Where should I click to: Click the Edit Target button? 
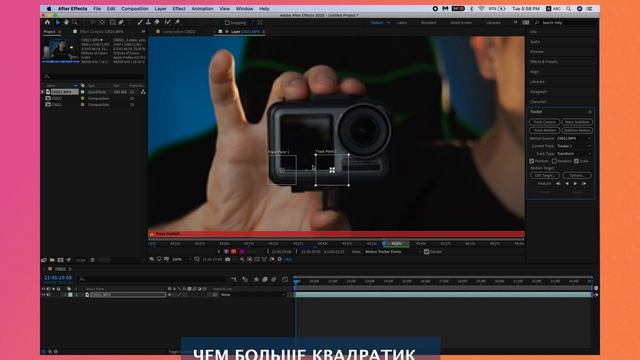click(544, 176)
